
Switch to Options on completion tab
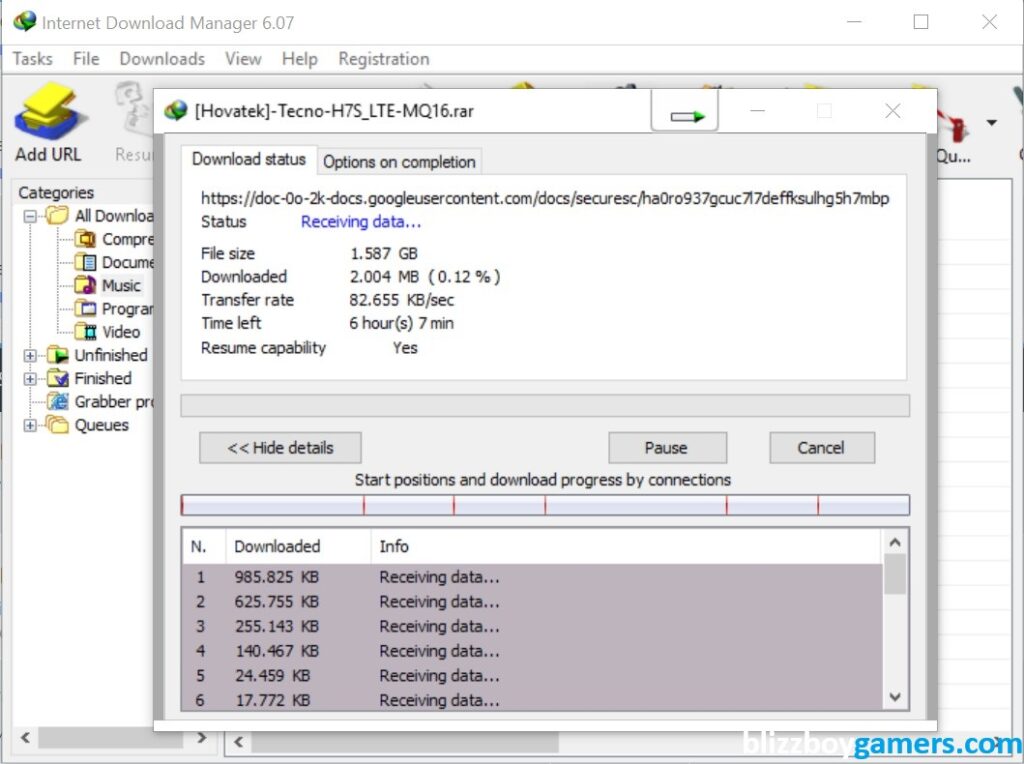pos(399,162)
